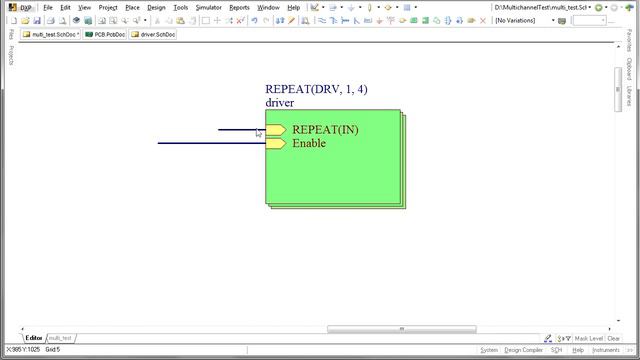This screenshot has width=640, height=360.
Task: Select the REPEAT(DRV, 1, 4) designator text
Action: coord(316,89)
